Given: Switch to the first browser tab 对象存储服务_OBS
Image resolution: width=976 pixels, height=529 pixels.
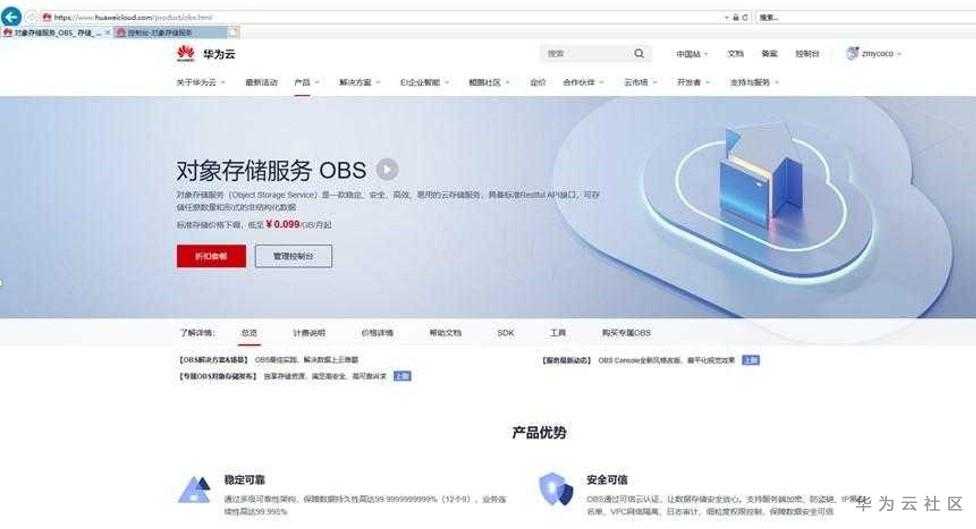Looking at the screenshot, I should [x=55, y=32].
